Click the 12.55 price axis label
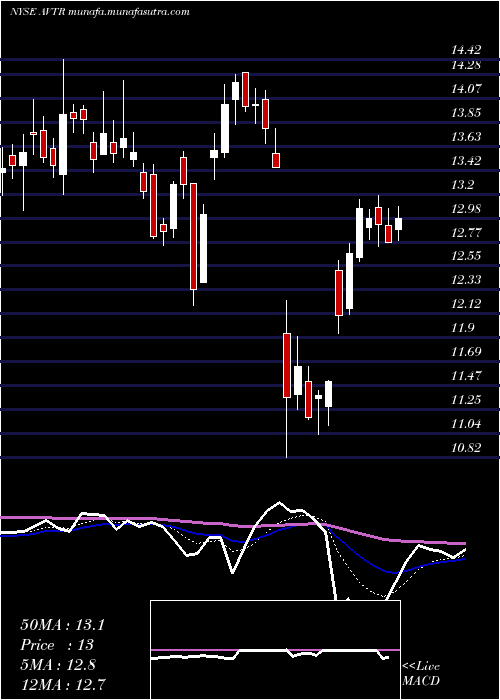Image resolution: width=500 pixels, height=700 pixels. coord(466,256)
